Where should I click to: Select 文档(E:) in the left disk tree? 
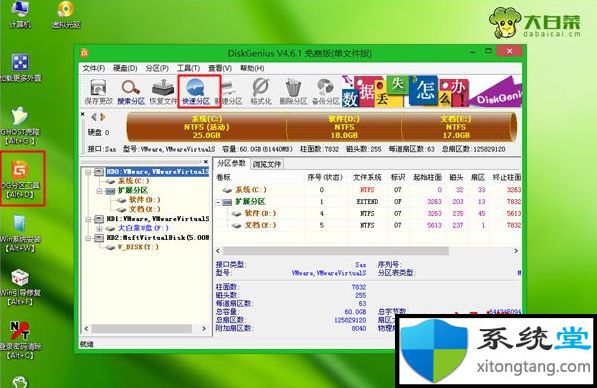[x=140, y=209]
